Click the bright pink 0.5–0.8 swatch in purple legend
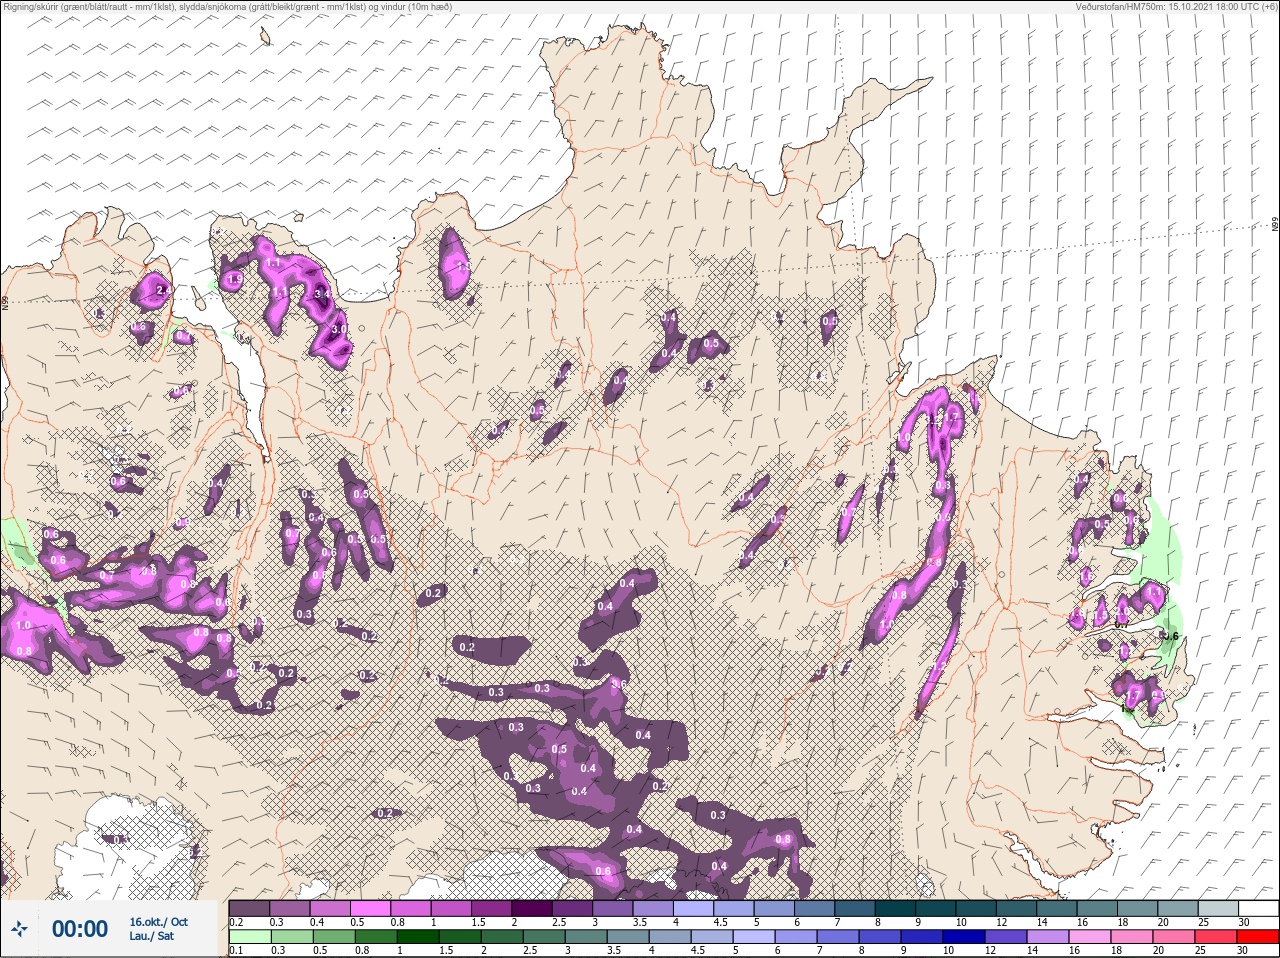Screen dimensions: 1280x958 pos(371,908)
